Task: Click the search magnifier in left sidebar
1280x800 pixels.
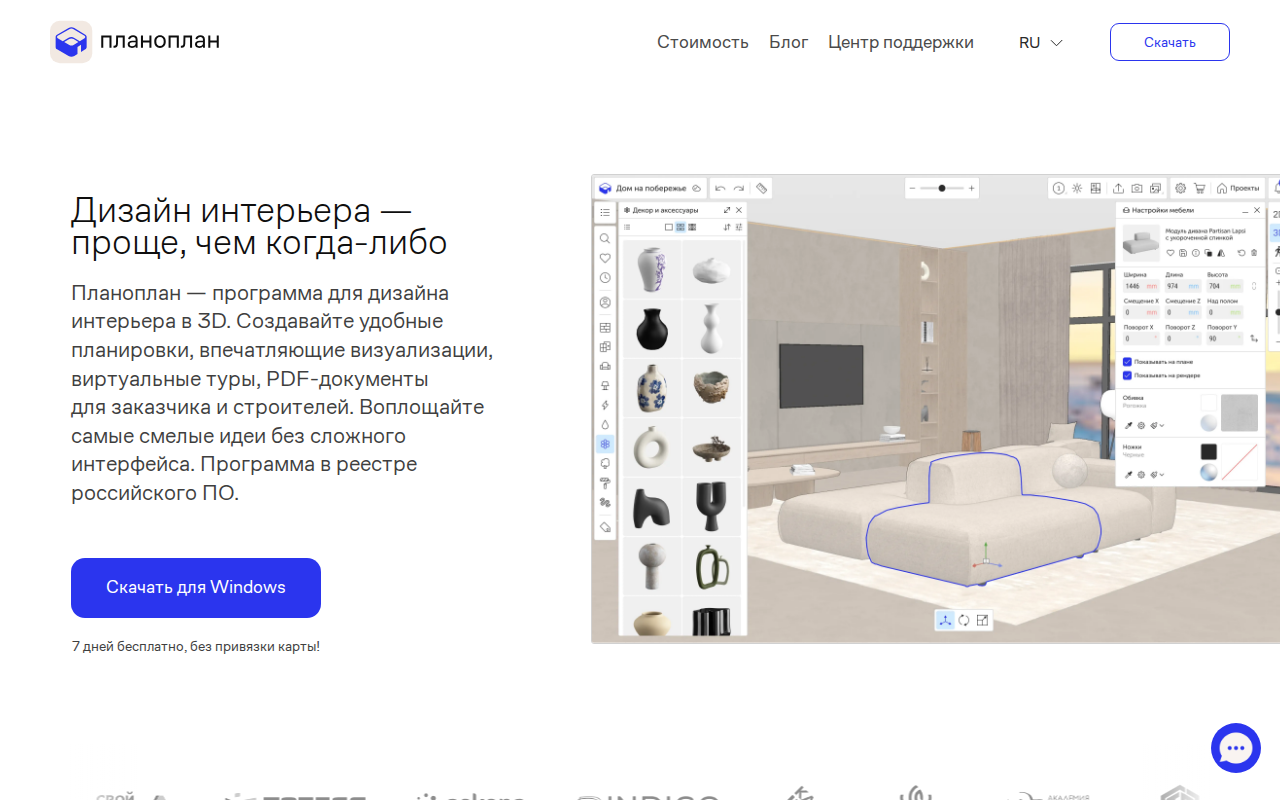Action: [x=605, y=238]
